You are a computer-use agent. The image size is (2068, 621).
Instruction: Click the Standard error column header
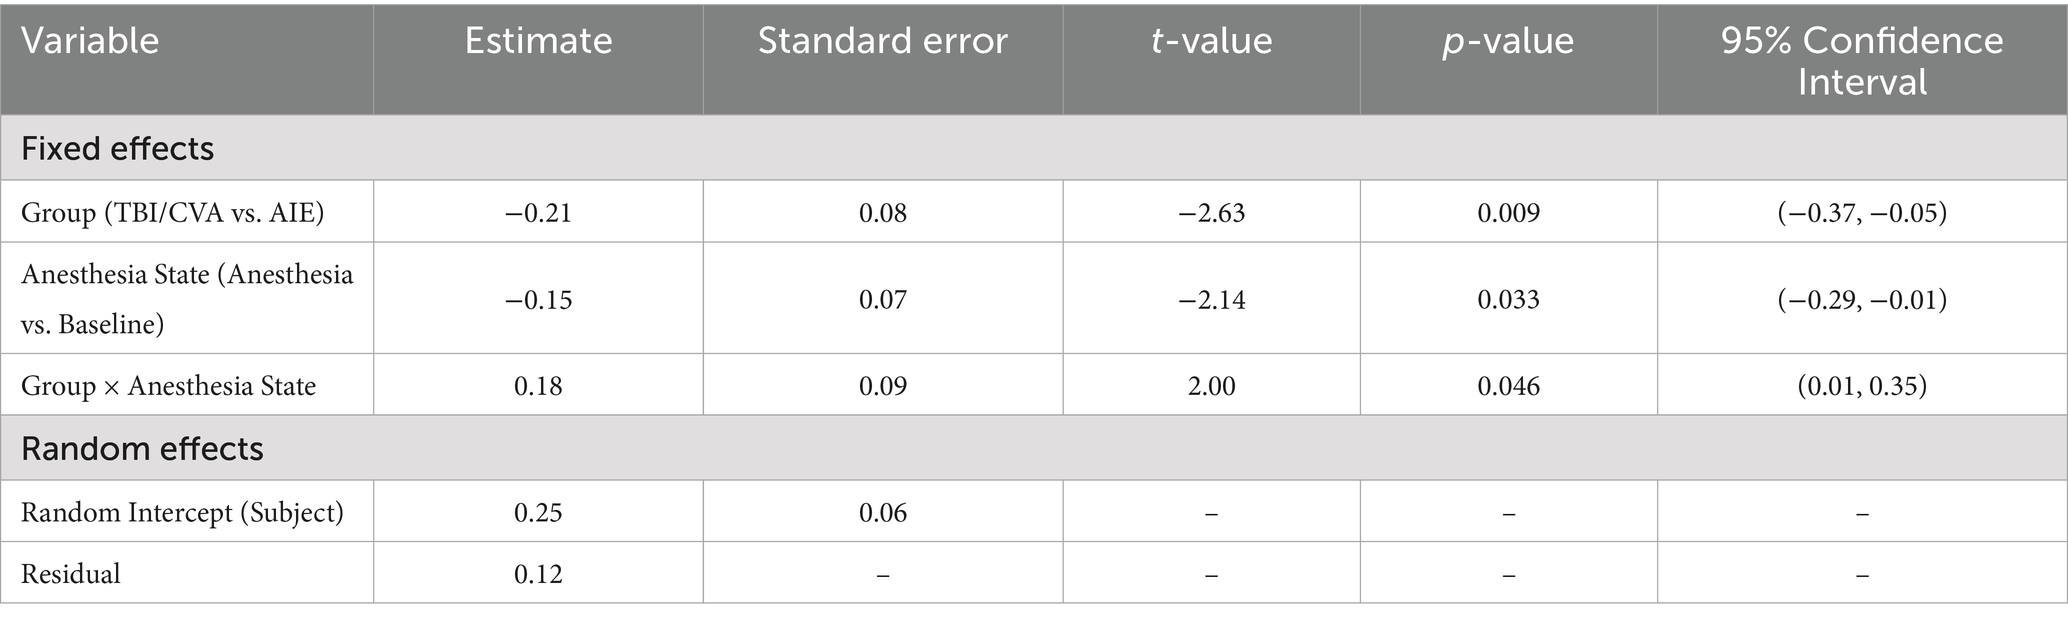pyautogui.click(x=882, y=41)
